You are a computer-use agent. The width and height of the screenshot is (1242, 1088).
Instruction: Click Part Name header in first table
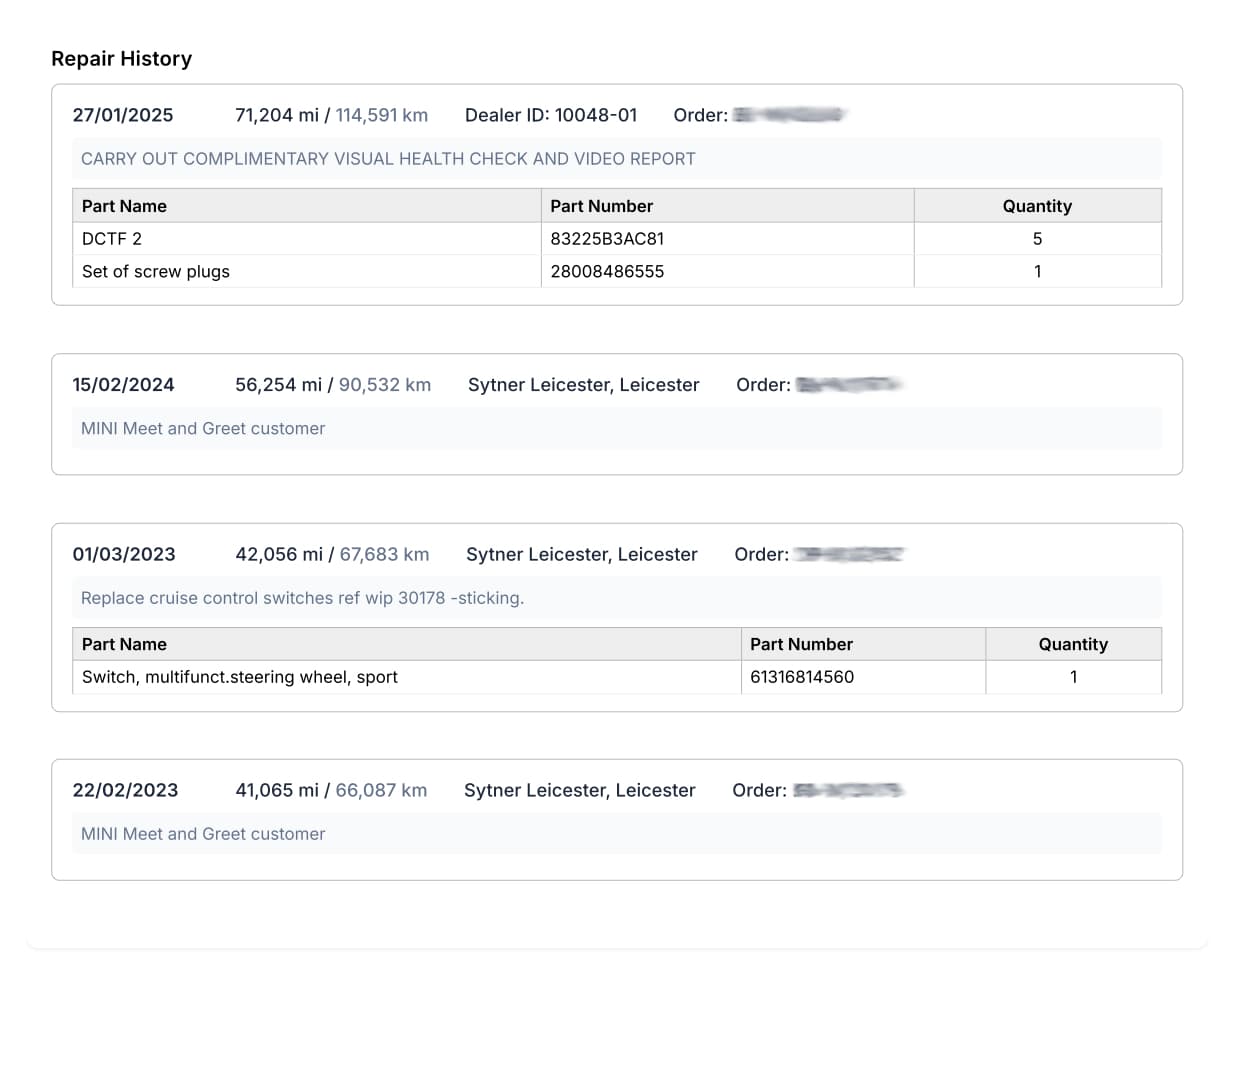tap(124, 206)
